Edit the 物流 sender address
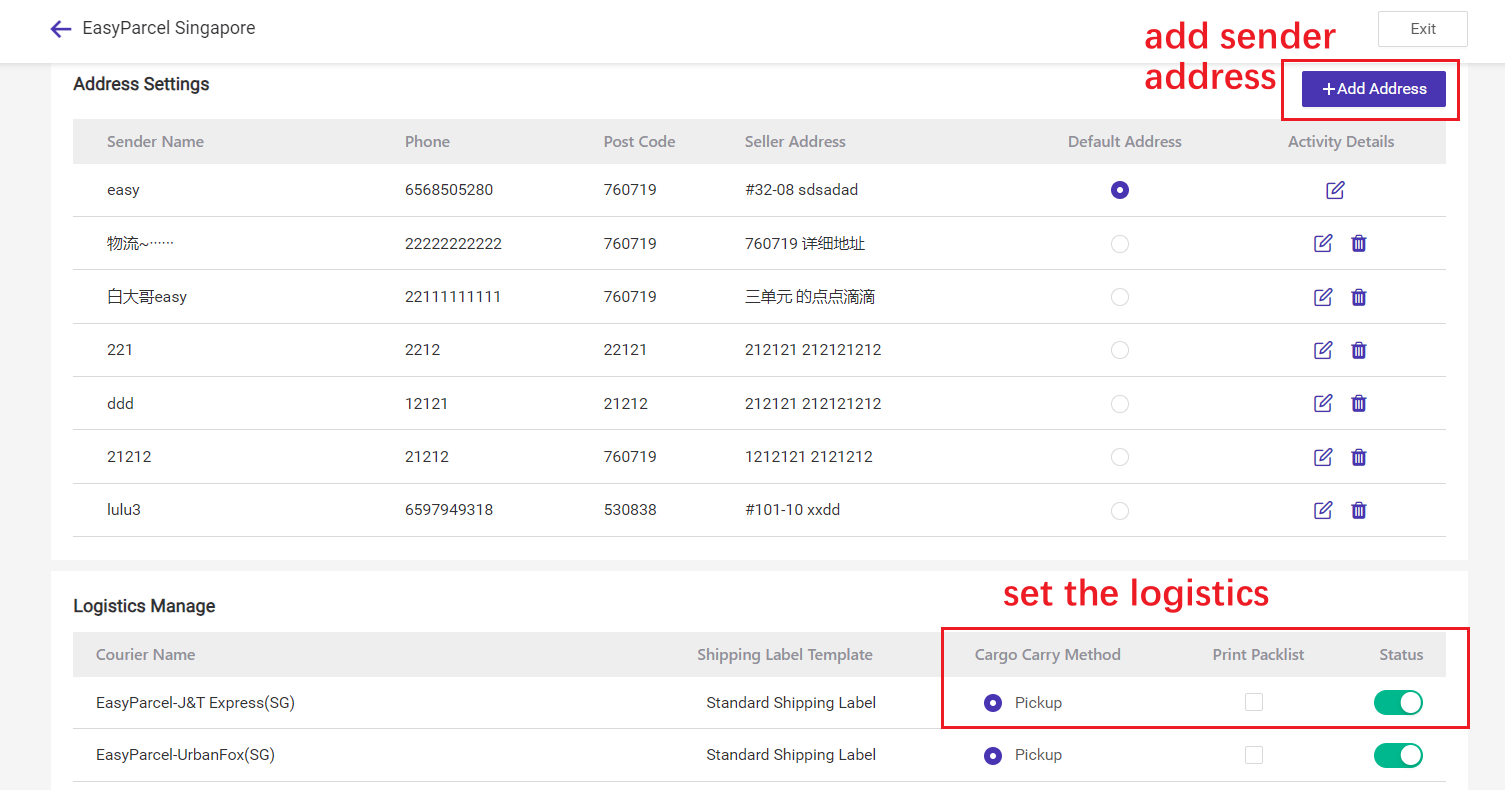The image size is (1505, 790). point(1323,243)
